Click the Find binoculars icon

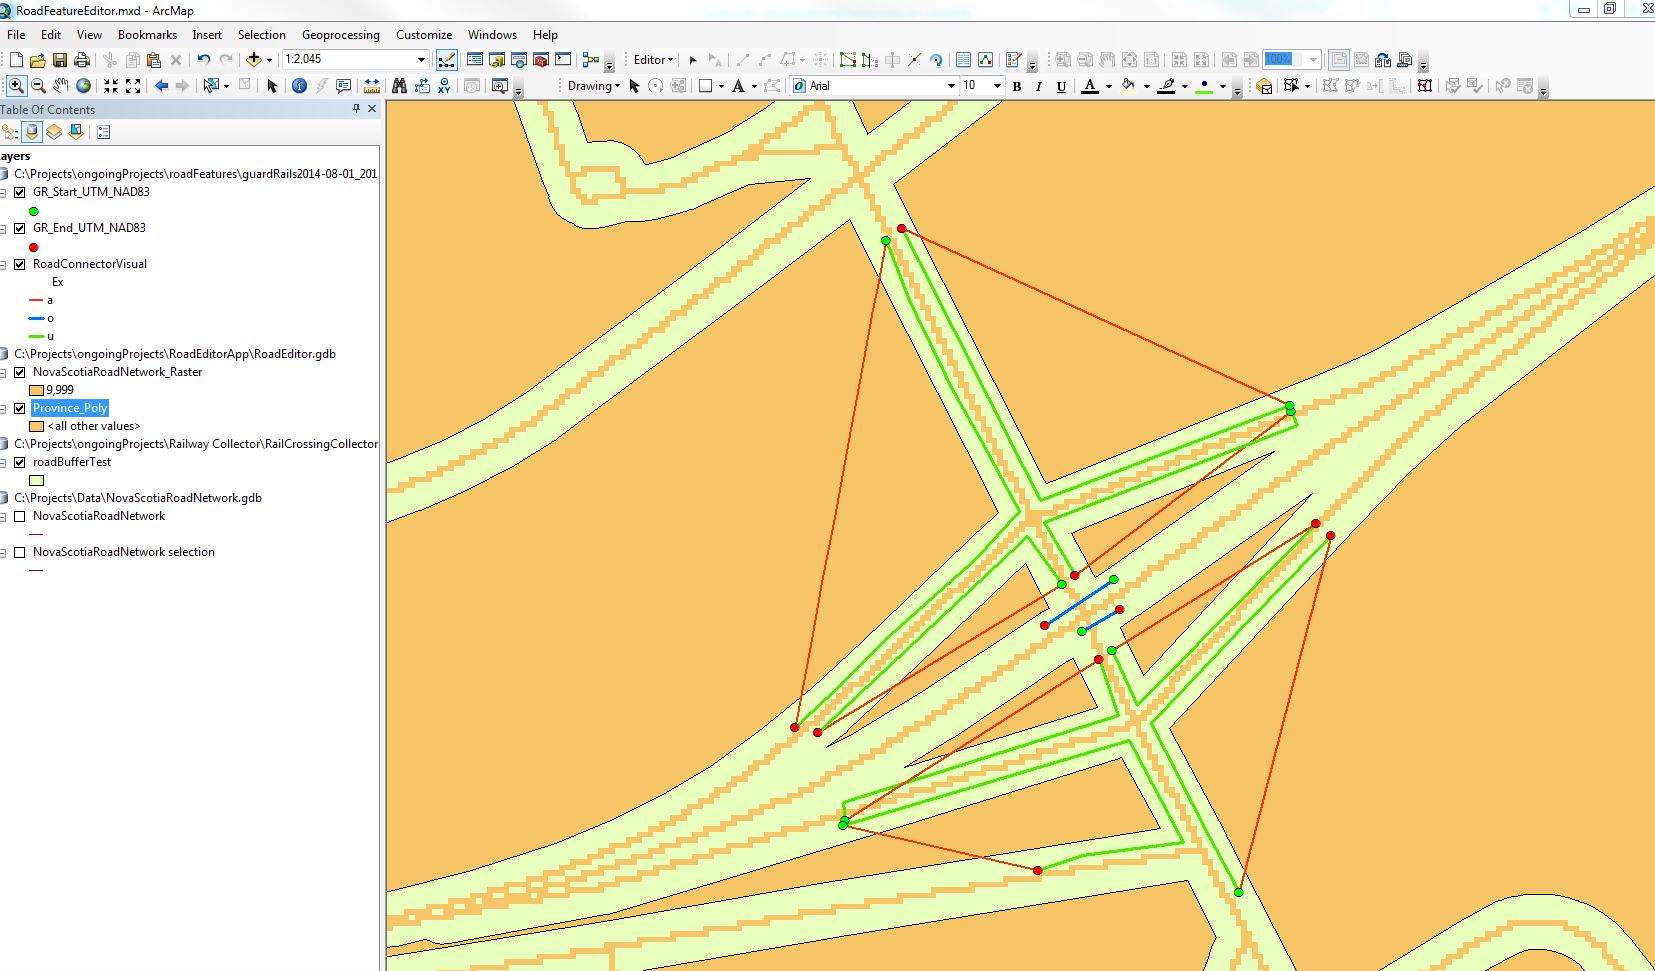click(x=399, y=86)
